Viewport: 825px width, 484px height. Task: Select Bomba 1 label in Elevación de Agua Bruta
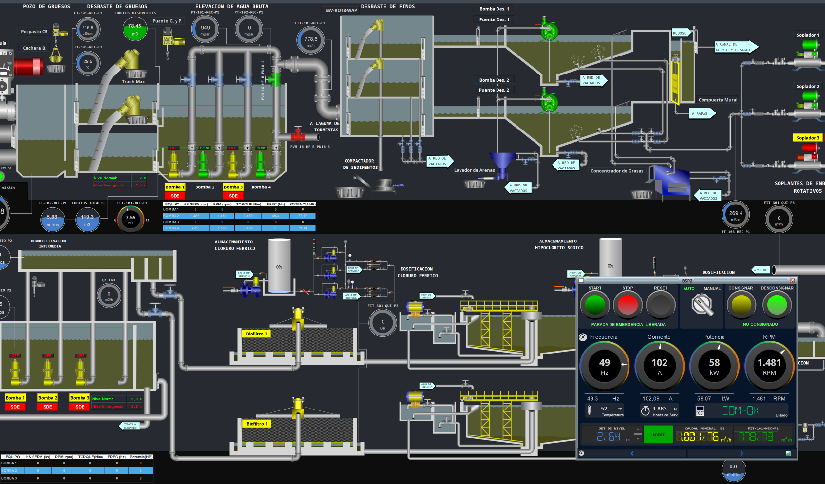[x=175, y=187]
